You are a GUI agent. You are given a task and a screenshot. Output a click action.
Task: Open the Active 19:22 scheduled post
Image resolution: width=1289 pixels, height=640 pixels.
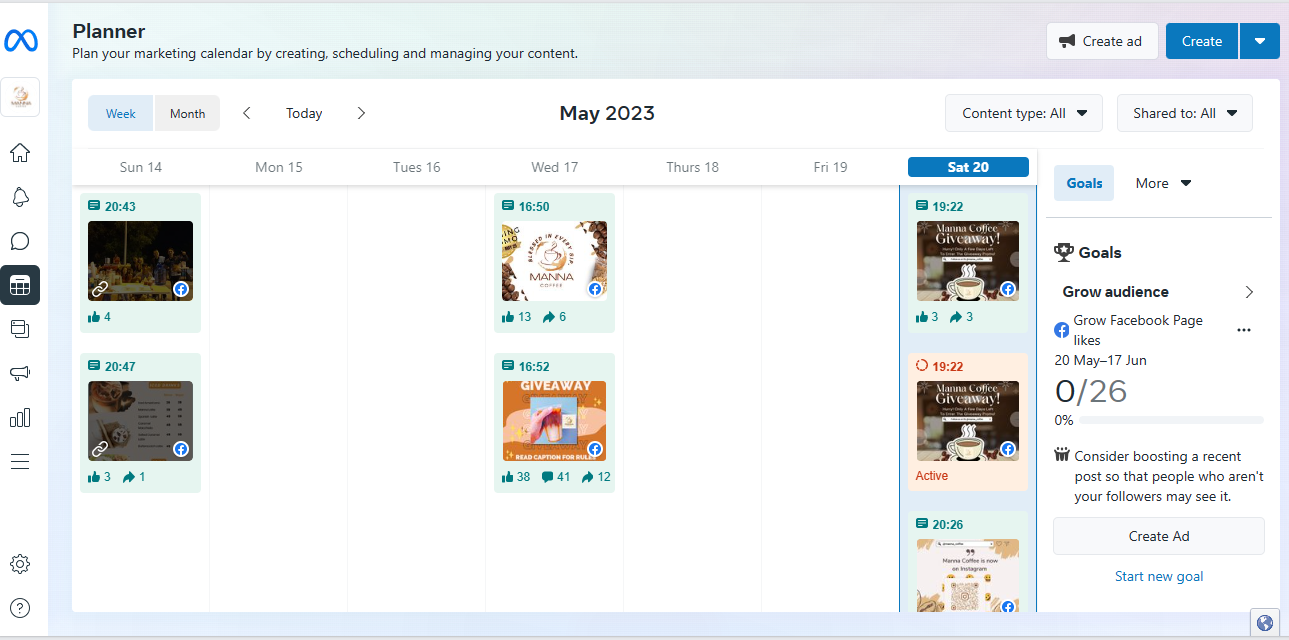tap(968, 421)
